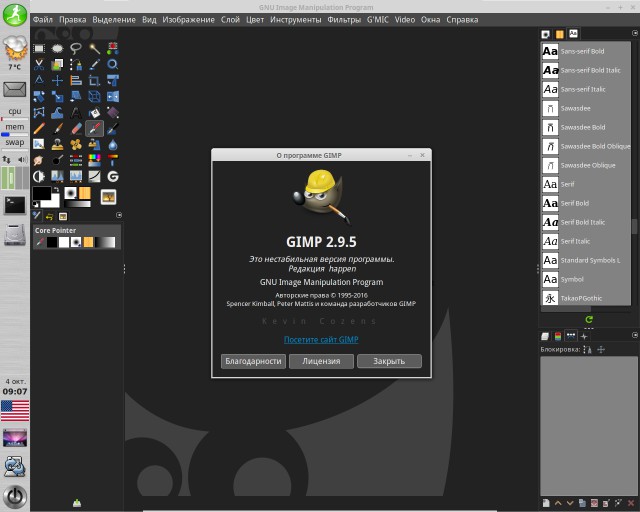Select the Ink tool

(x=113, y=129)
